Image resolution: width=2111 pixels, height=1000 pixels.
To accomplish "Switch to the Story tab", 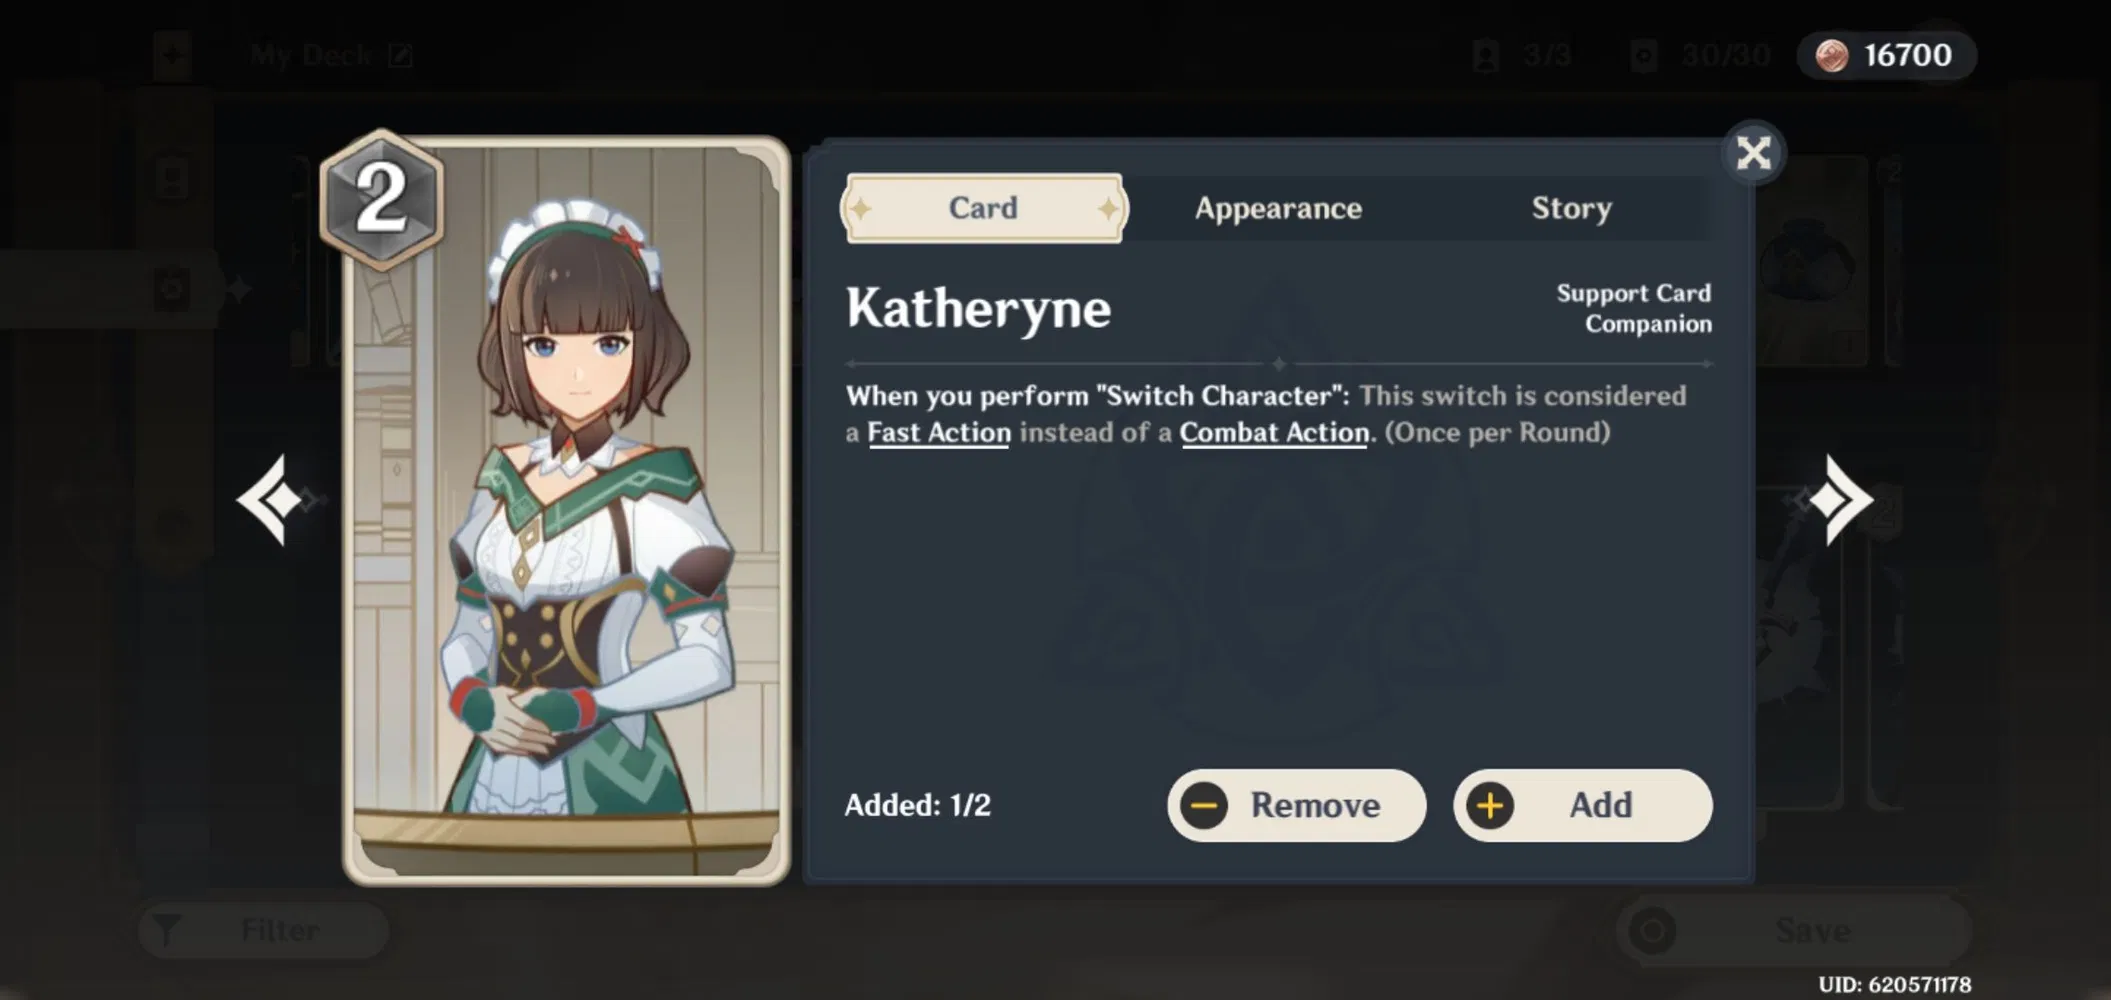I will click(1571, 208).
